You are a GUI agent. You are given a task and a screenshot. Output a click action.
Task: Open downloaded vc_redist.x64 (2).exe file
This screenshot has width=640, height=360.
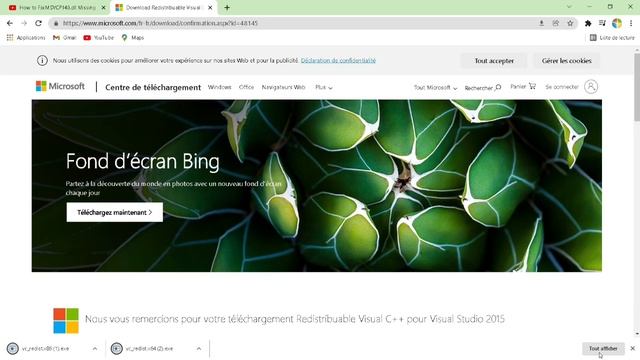[x=149, y=349]
